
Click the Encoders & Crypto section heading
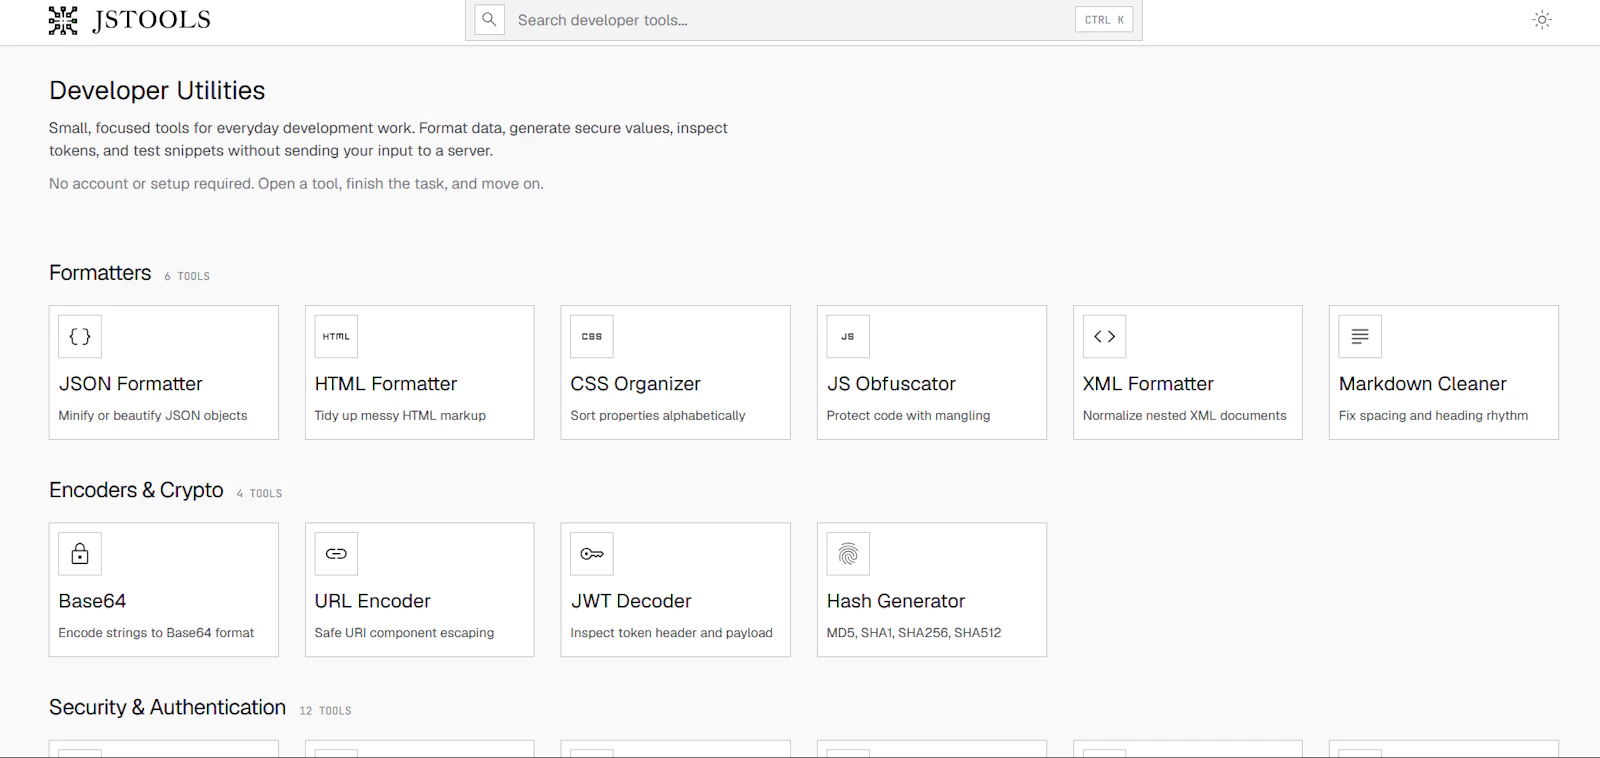(136, 490)
